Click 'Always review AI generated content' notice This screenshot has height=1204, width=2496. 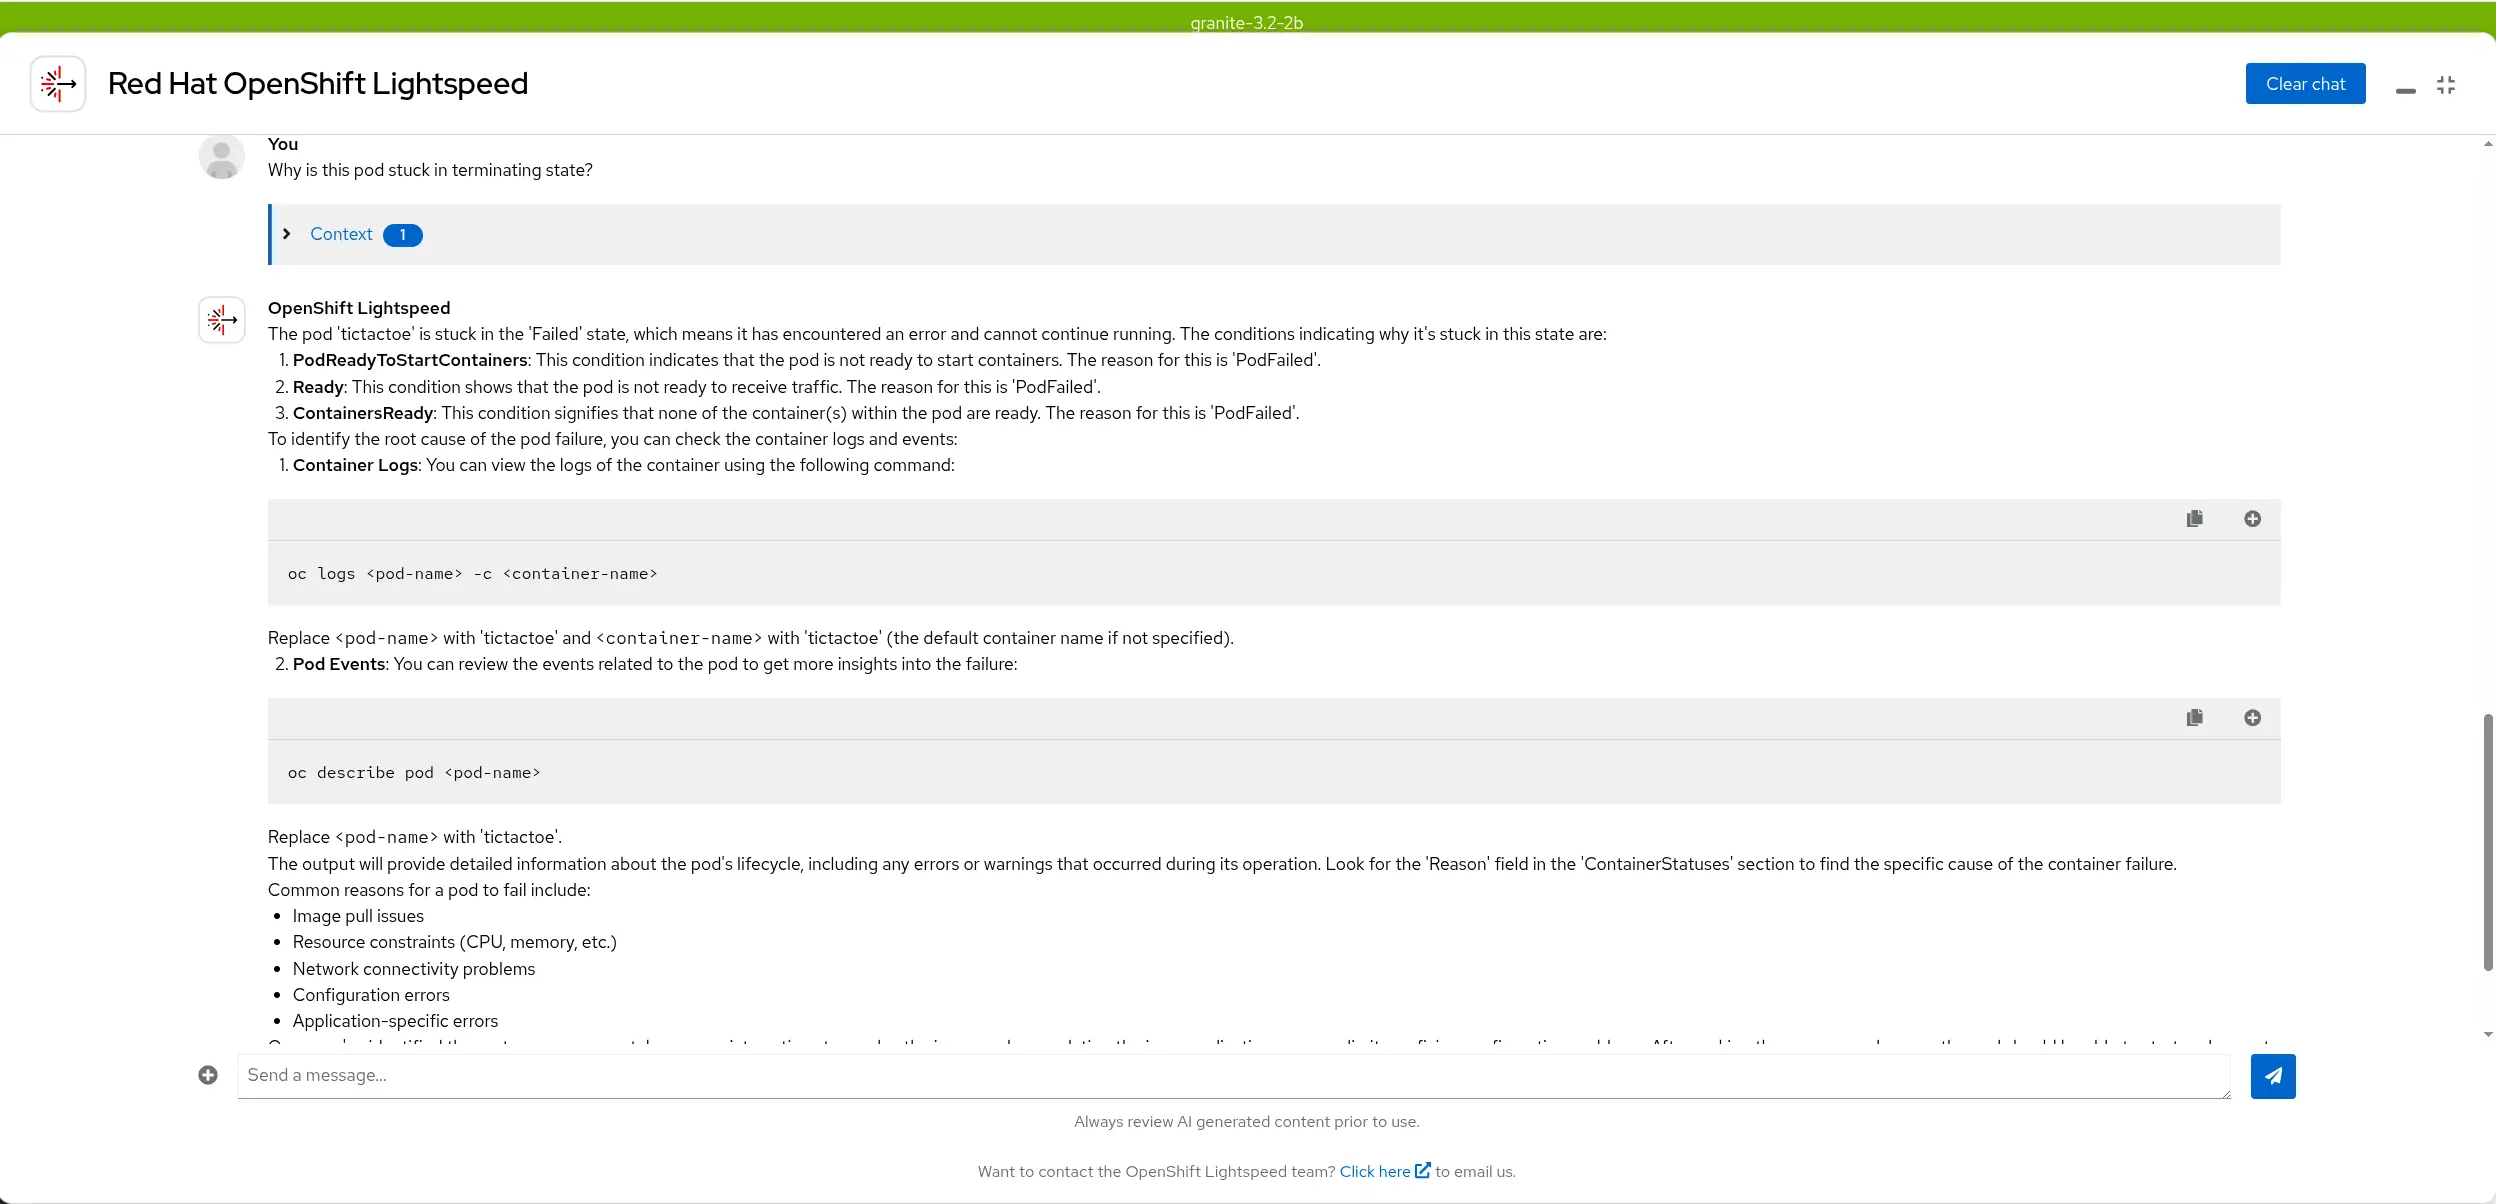tap(1247, 1122)
